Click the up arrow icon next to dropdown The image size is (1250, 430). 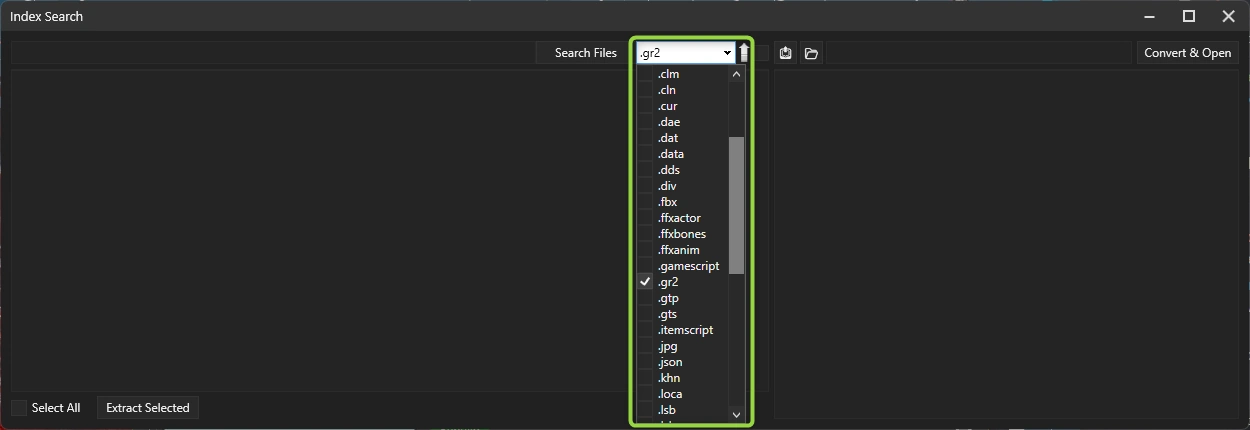[x=744, y=53]
